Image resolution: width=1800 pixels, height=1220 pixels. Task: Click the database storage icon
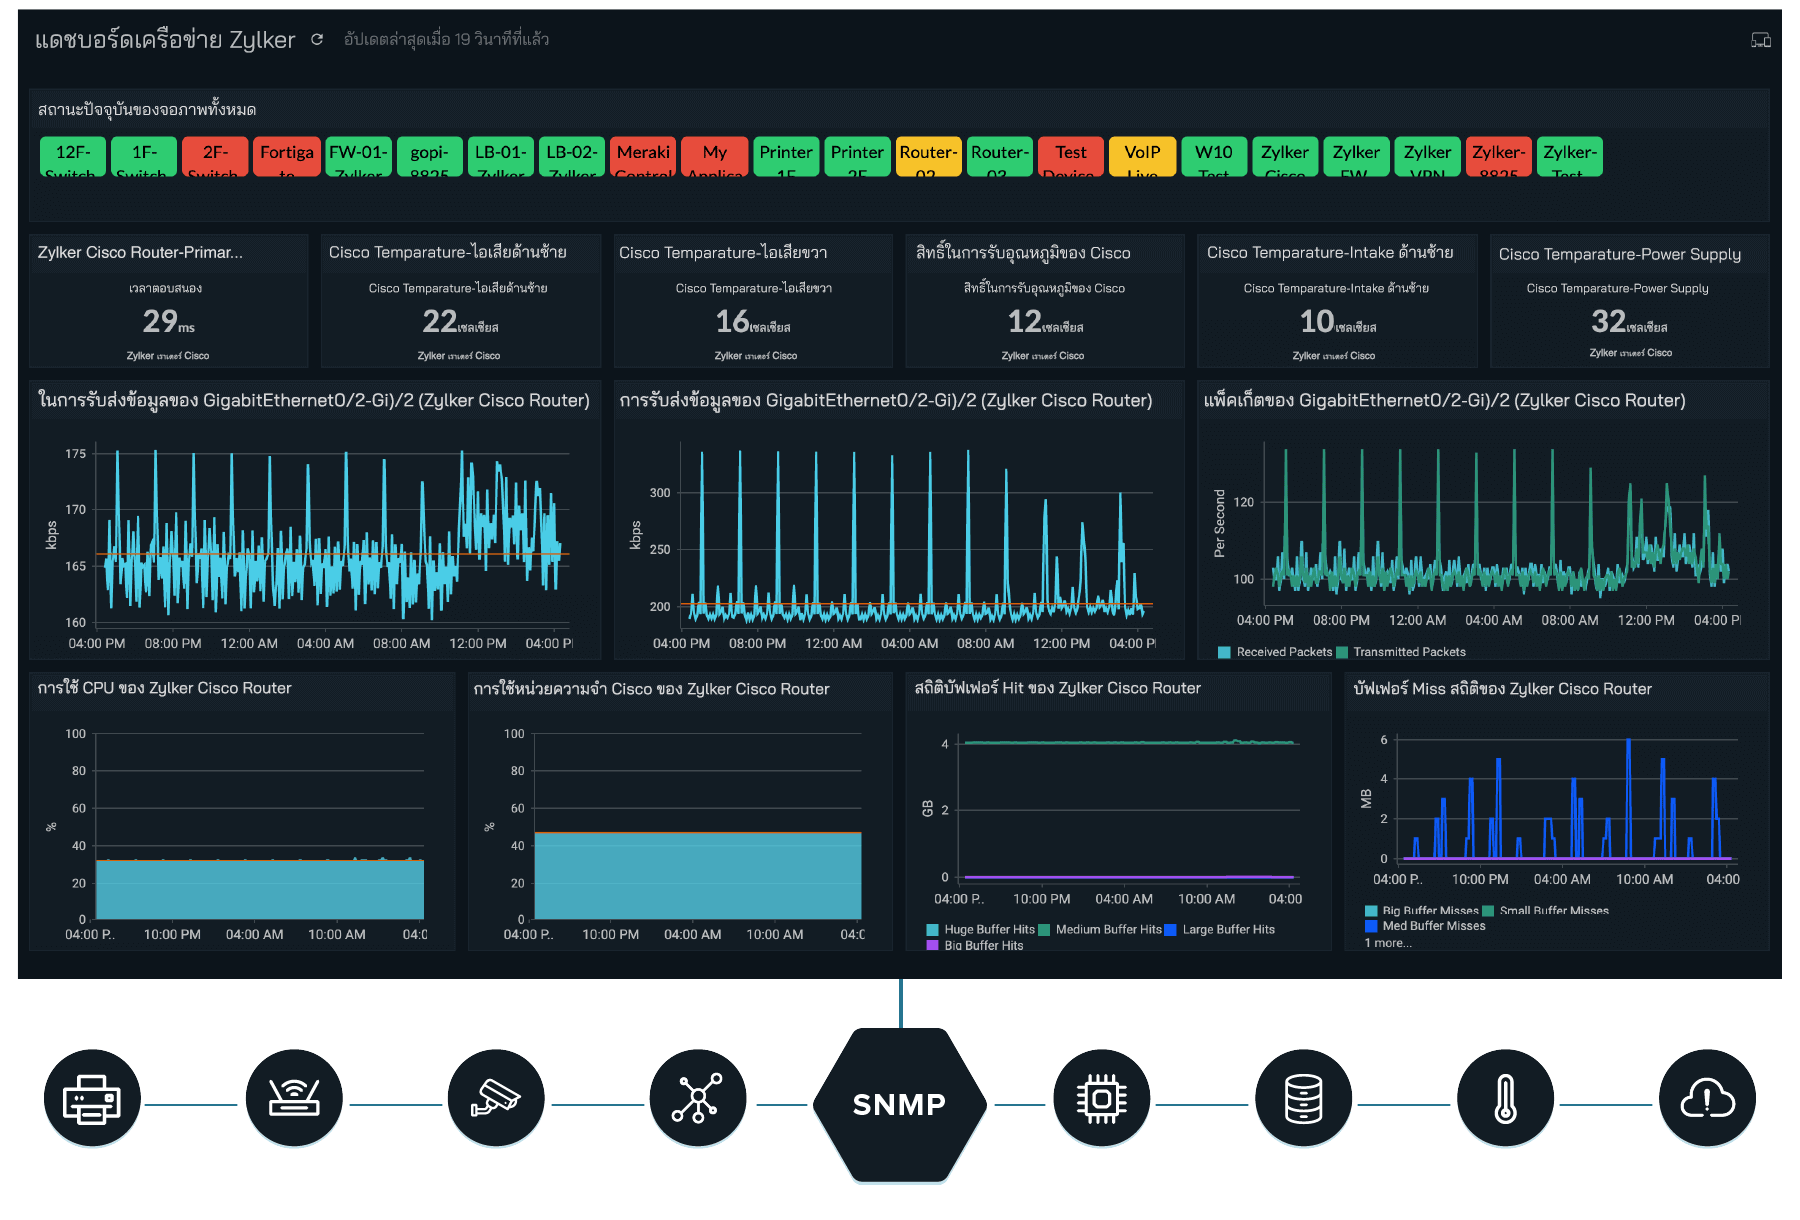[1304, 1098]
